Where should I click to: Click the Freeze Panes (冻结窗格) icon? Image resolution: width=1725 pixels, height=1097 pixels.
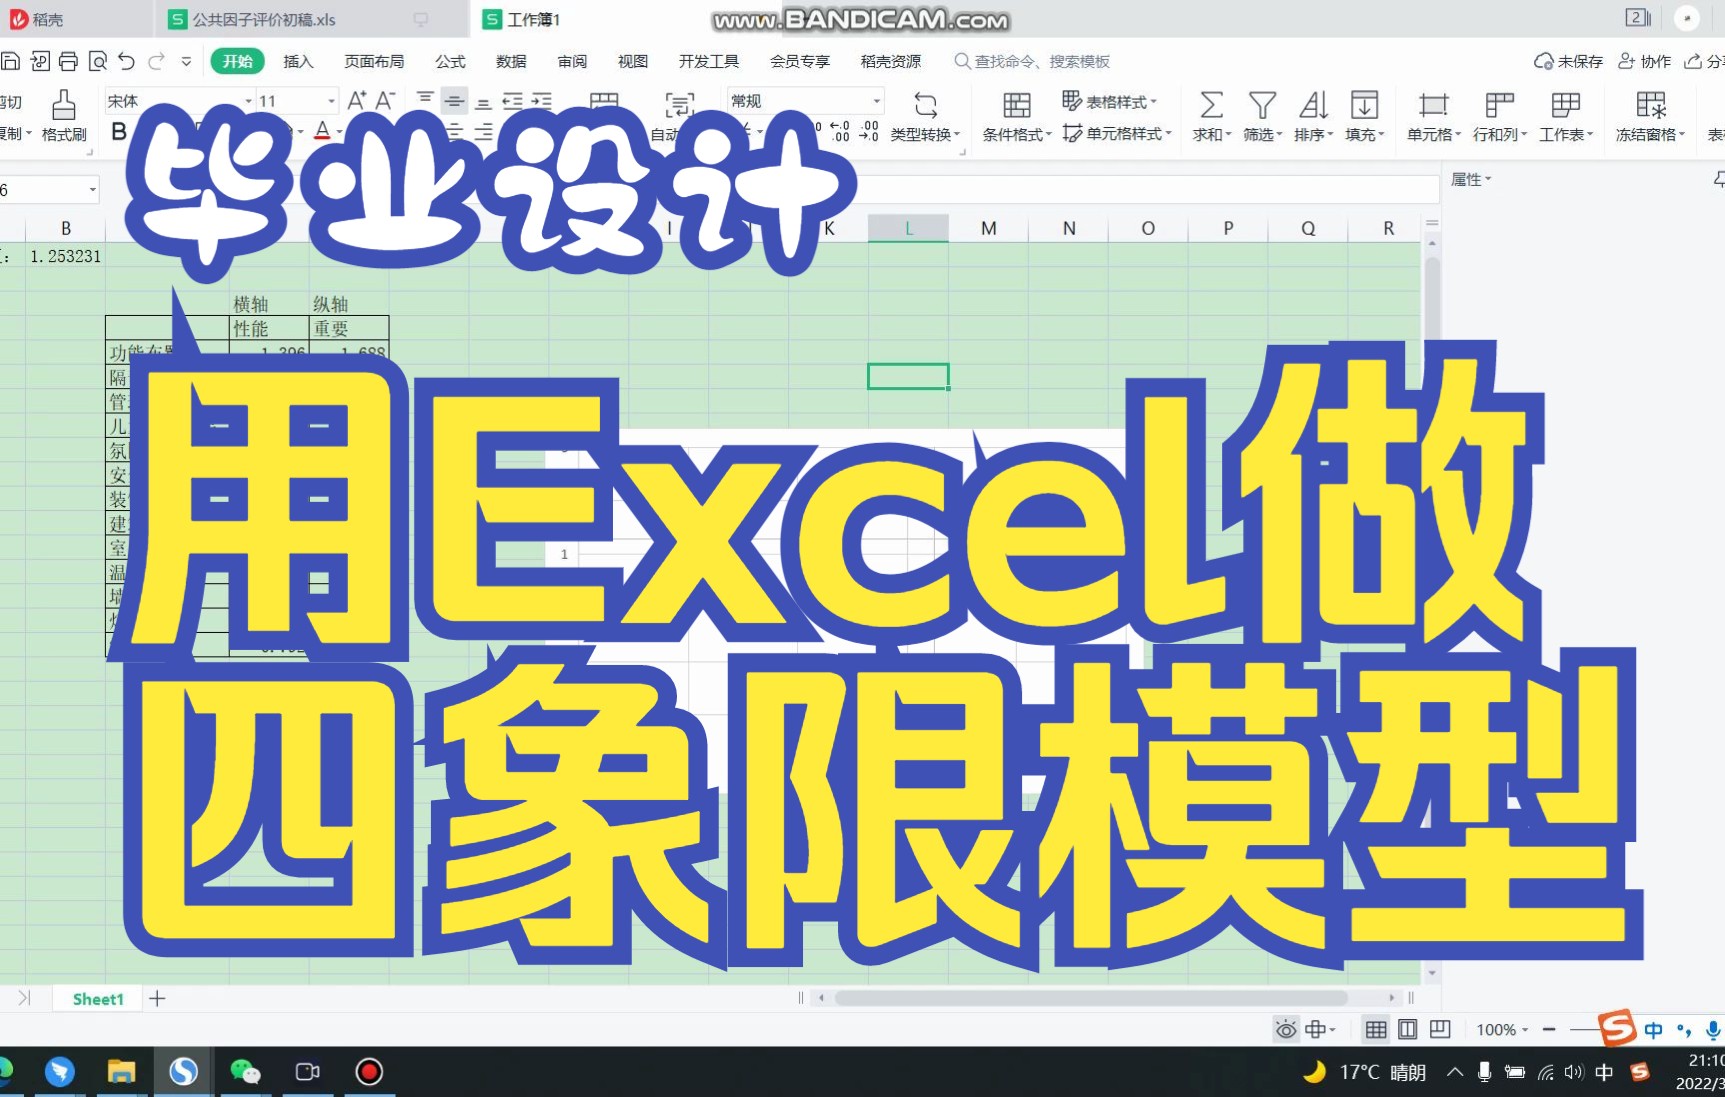1650,105
